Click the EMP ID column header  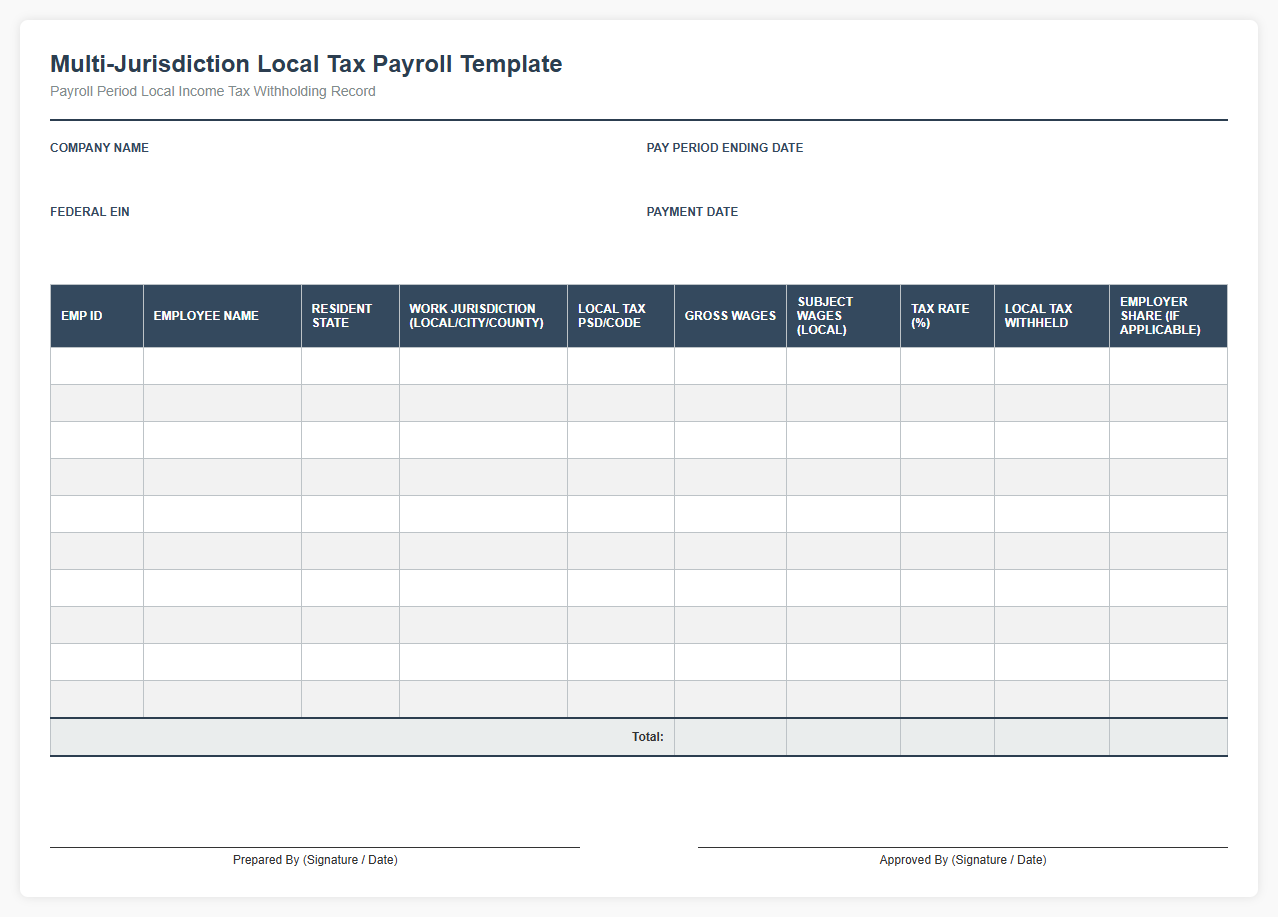point(97,316)
